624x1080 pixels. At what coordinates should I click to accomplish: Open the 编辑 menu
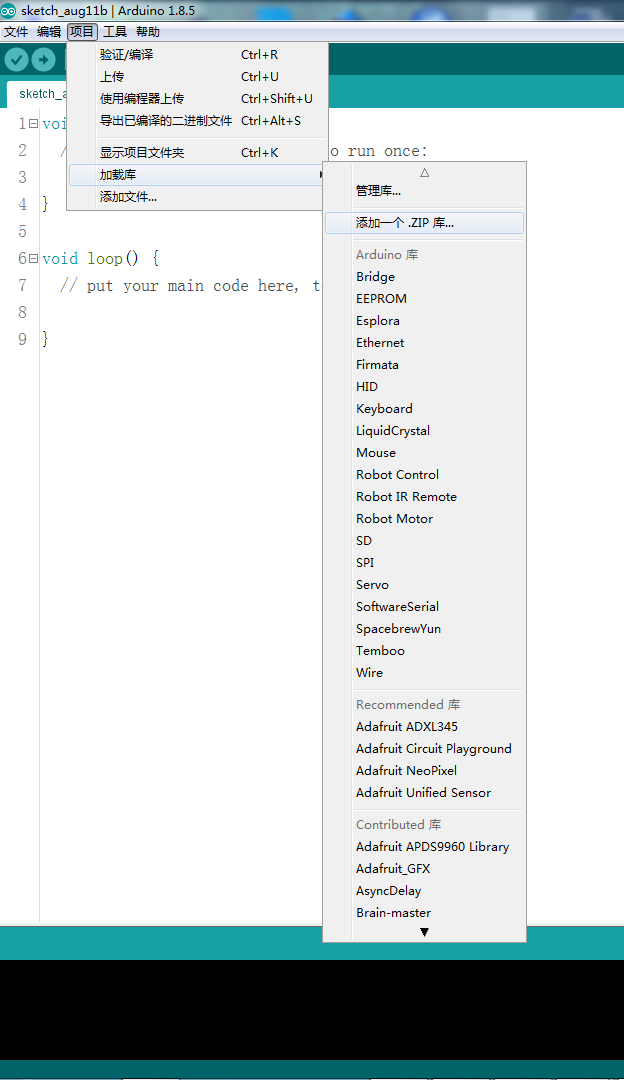pyautogui.click(x=49, y=32)
